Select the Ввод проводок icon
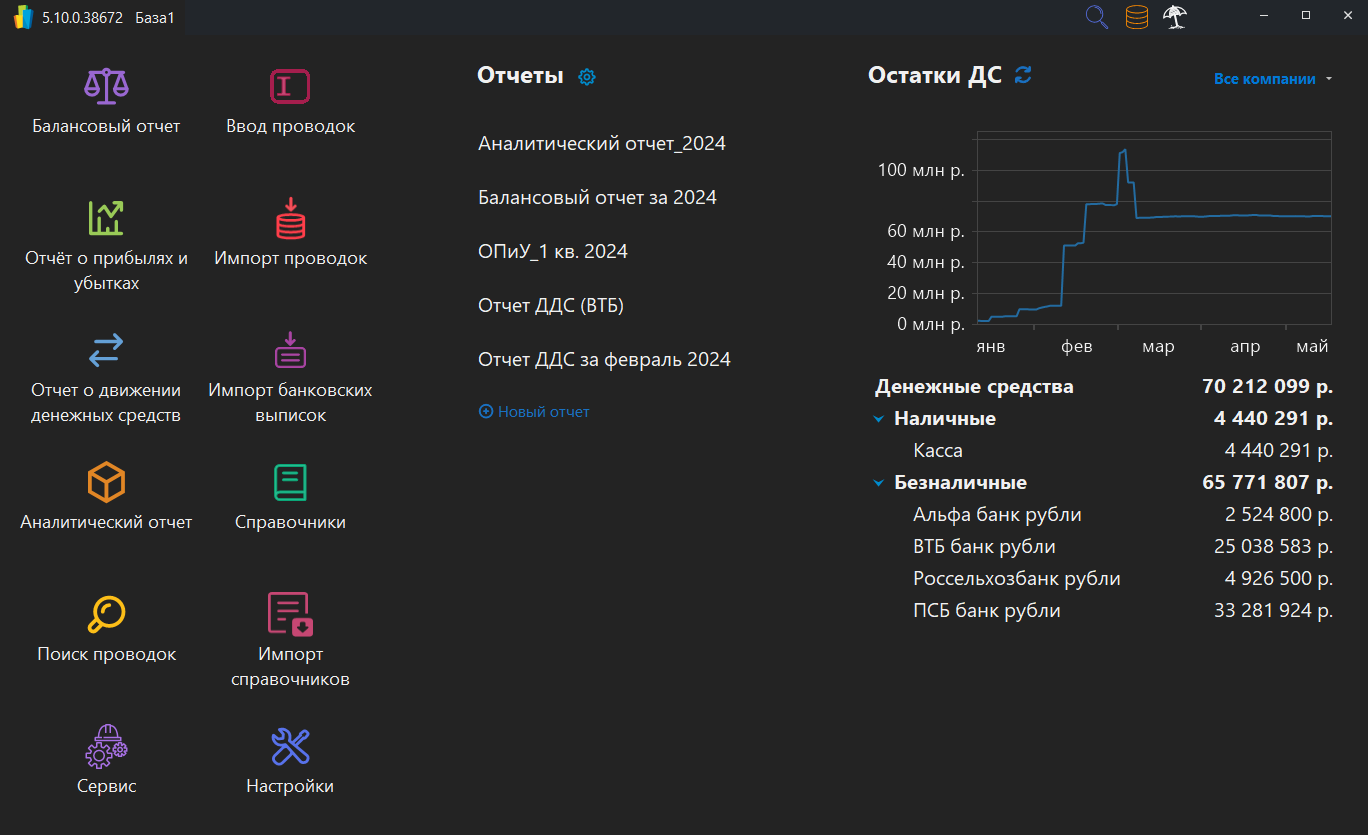The height and width of the screenshot is (835, 1368). tap(289, 86)
